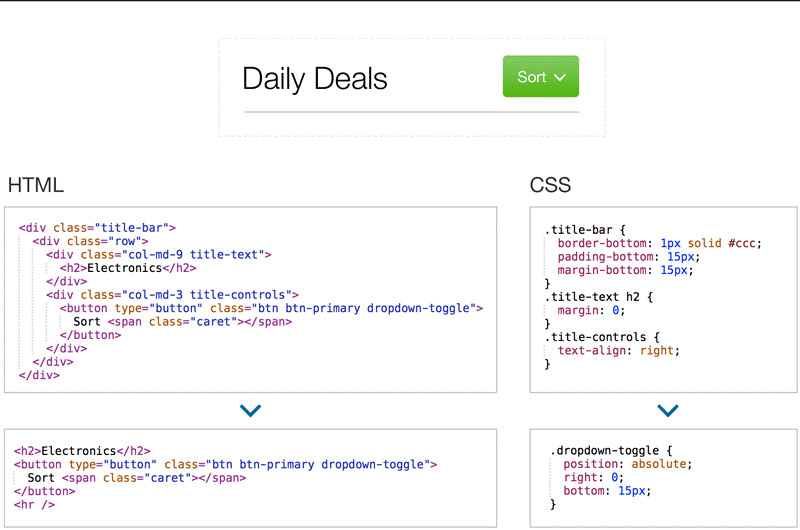Select the HTML section heading
The image size is (800, 530).
pyautogui.click(x=36, y=185)
